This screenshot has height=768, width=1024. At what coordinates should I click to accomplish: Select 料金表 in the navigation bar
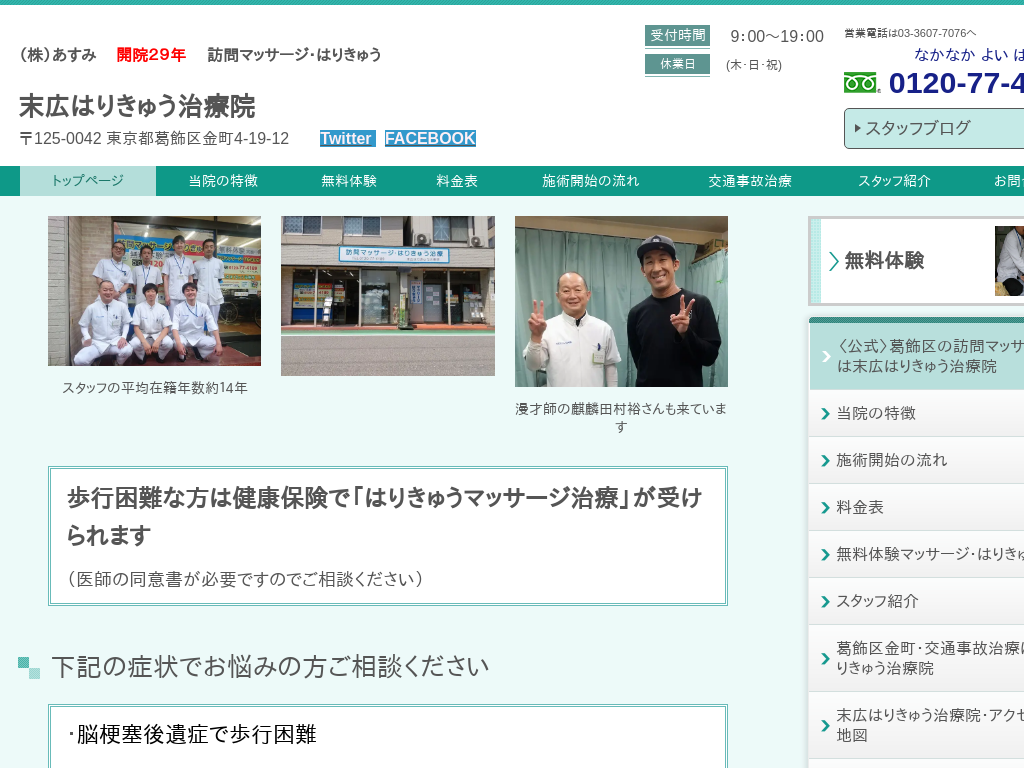[x=457, y=181]
